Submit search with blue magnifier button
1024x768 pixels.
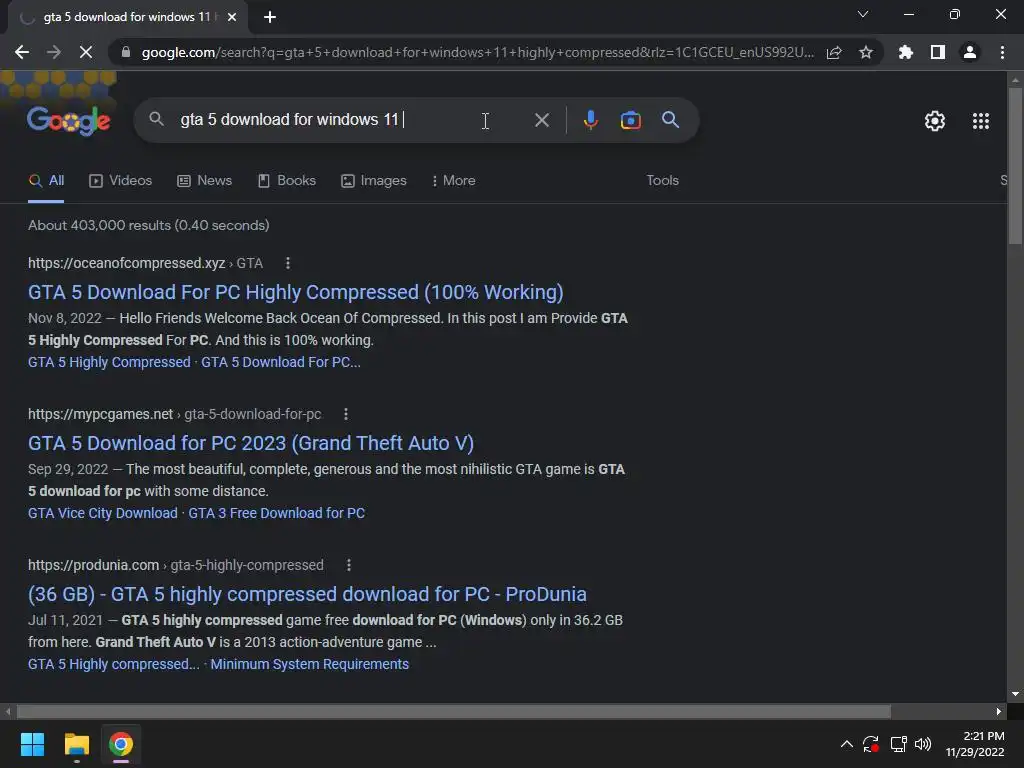click(671, 120)
